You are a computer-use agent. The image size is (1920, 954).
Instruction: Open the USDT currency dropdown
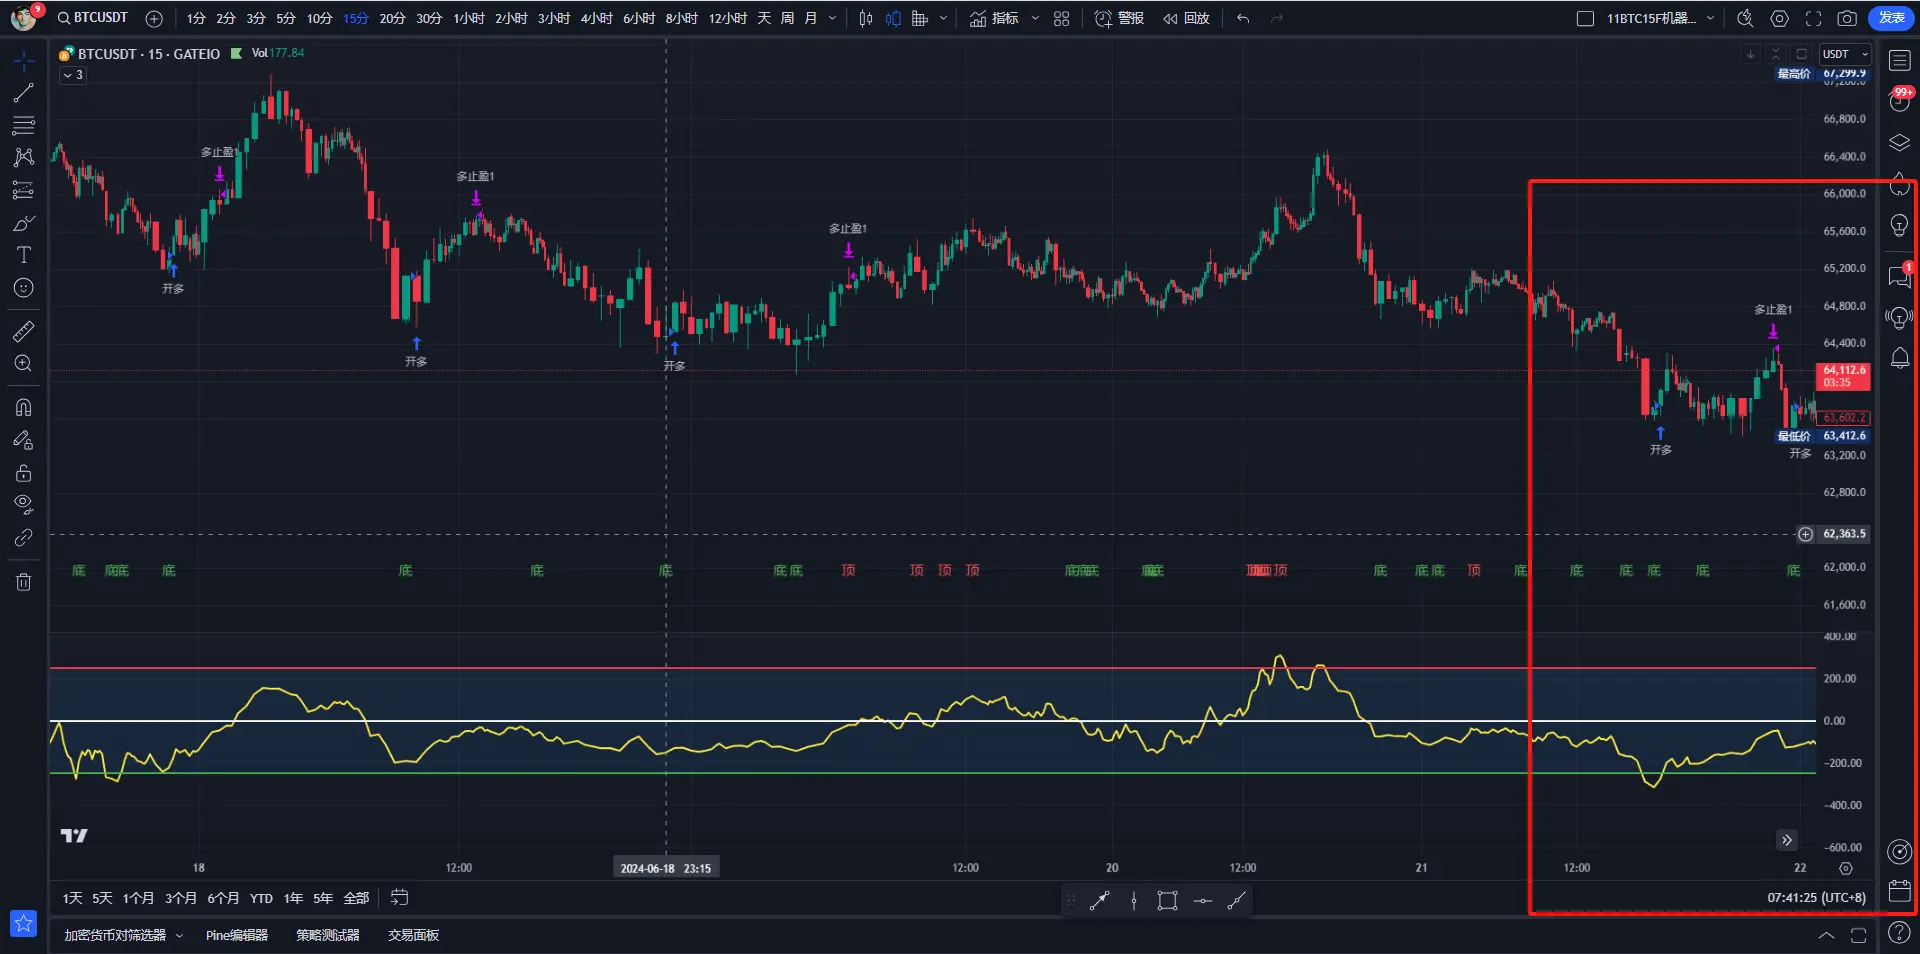click(x=1845, y=54)
